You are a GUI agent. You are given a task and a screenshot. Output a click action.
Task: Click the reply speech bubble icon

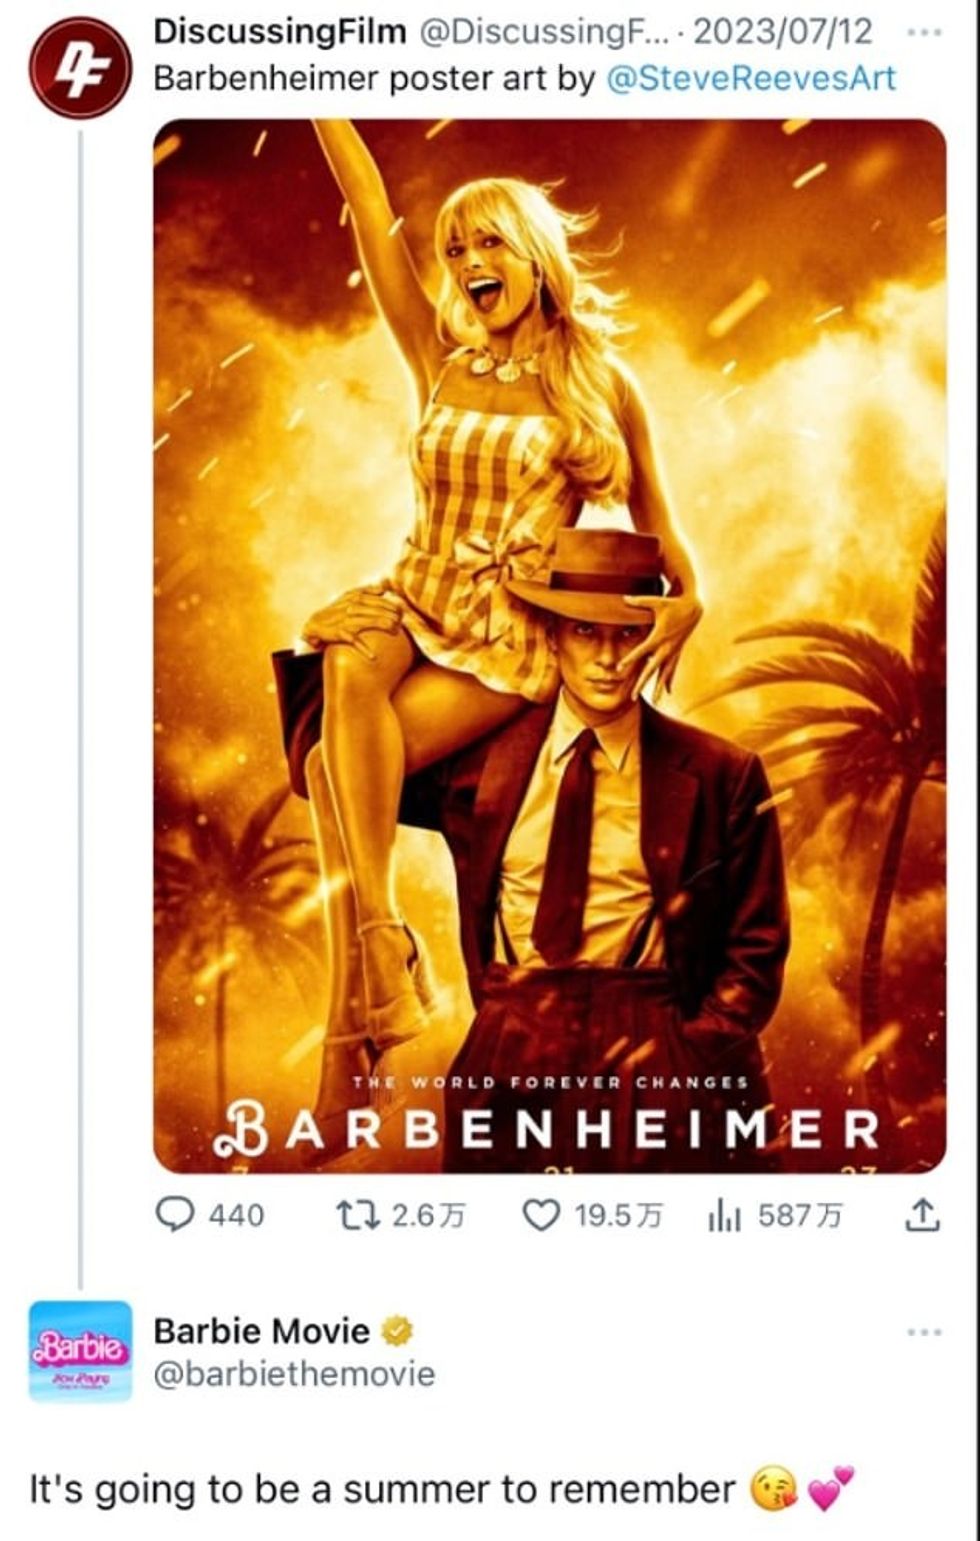pos(176,1215)
